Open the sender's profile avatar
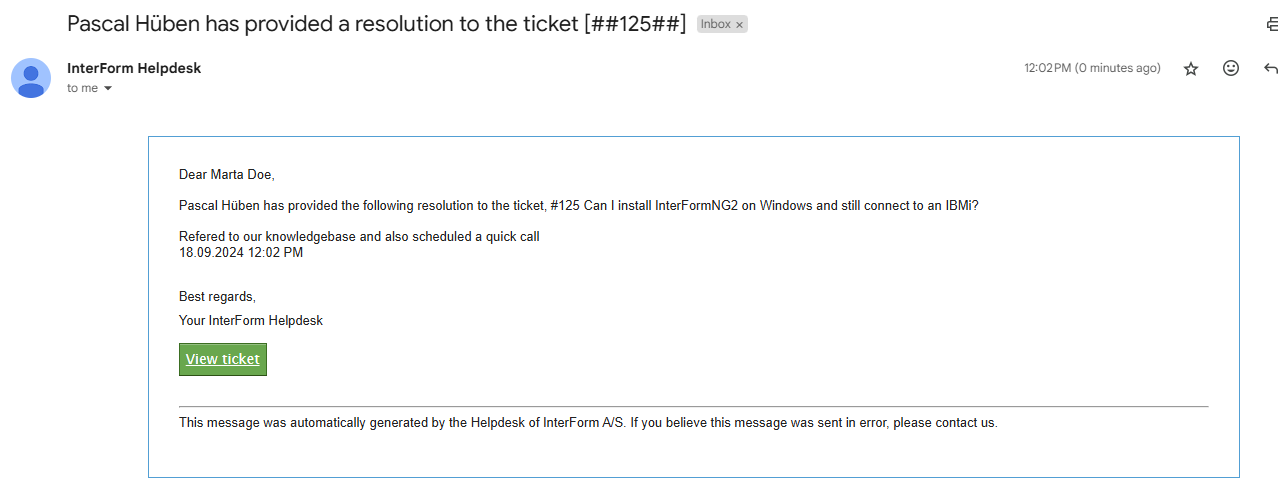 31,78
